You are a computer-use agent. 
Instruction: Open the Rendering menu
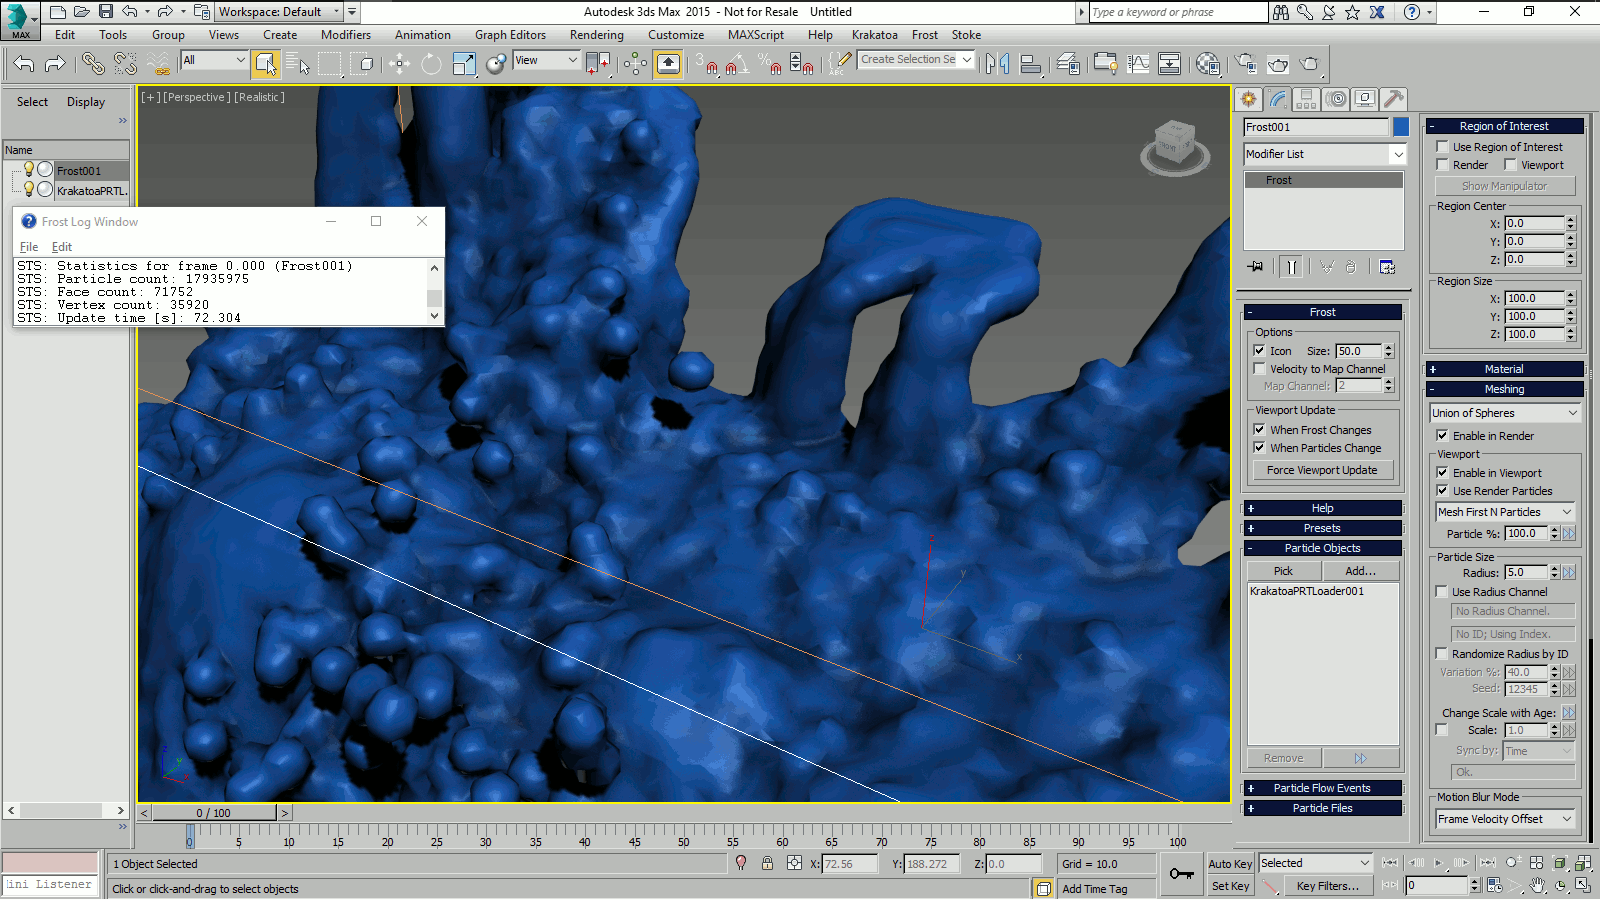(x=597, y=35)
